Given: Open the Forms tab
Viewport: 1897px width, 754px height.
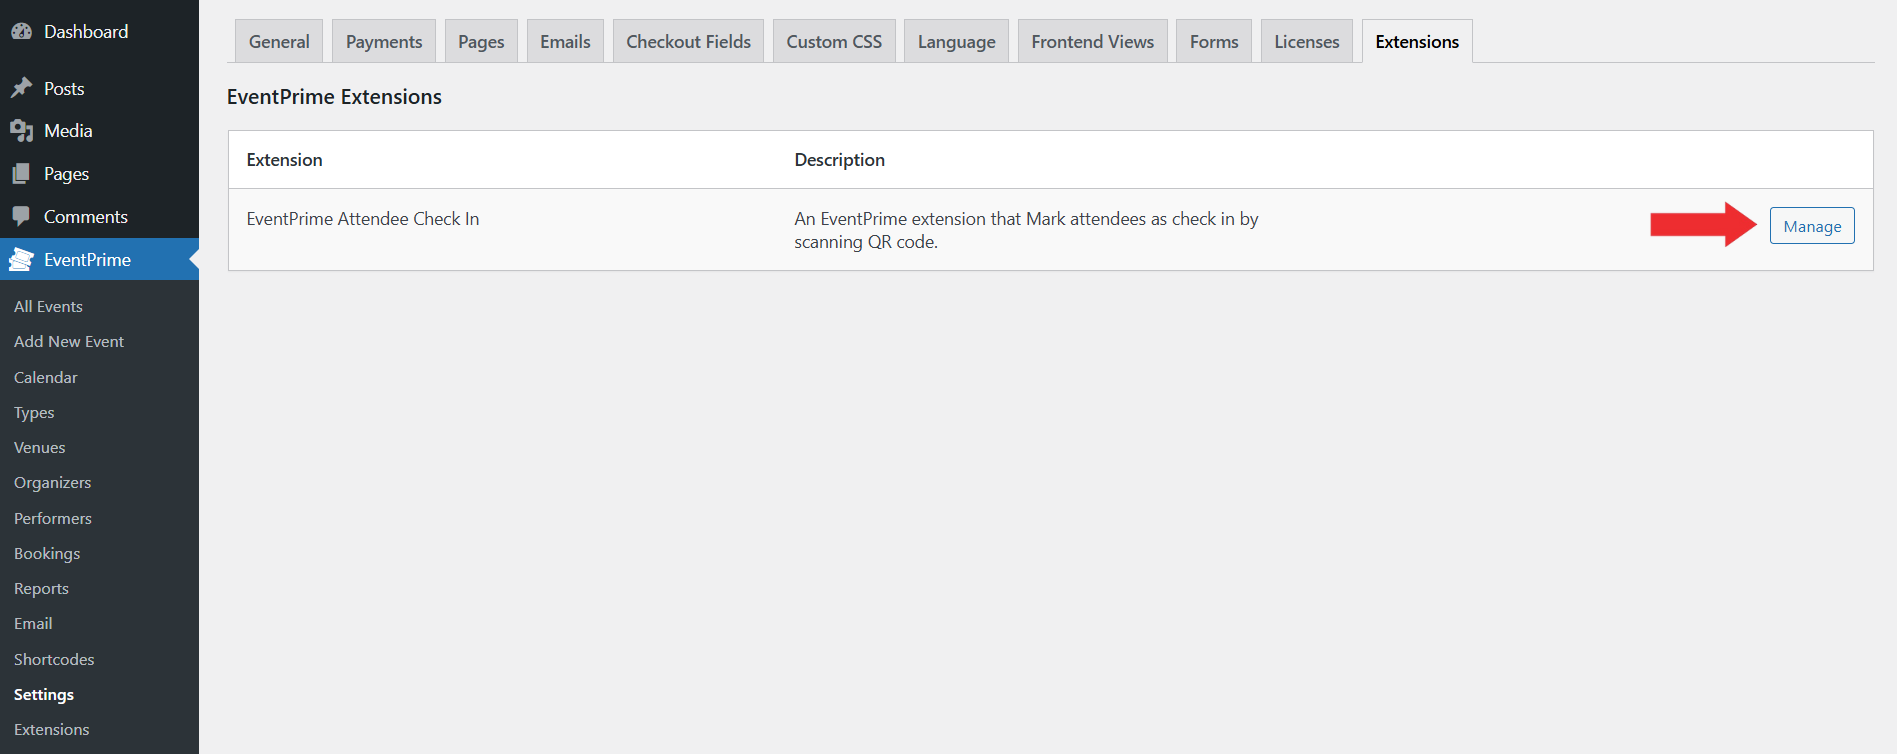Looking at the screenshot, I should click(x=1214, y=42).
